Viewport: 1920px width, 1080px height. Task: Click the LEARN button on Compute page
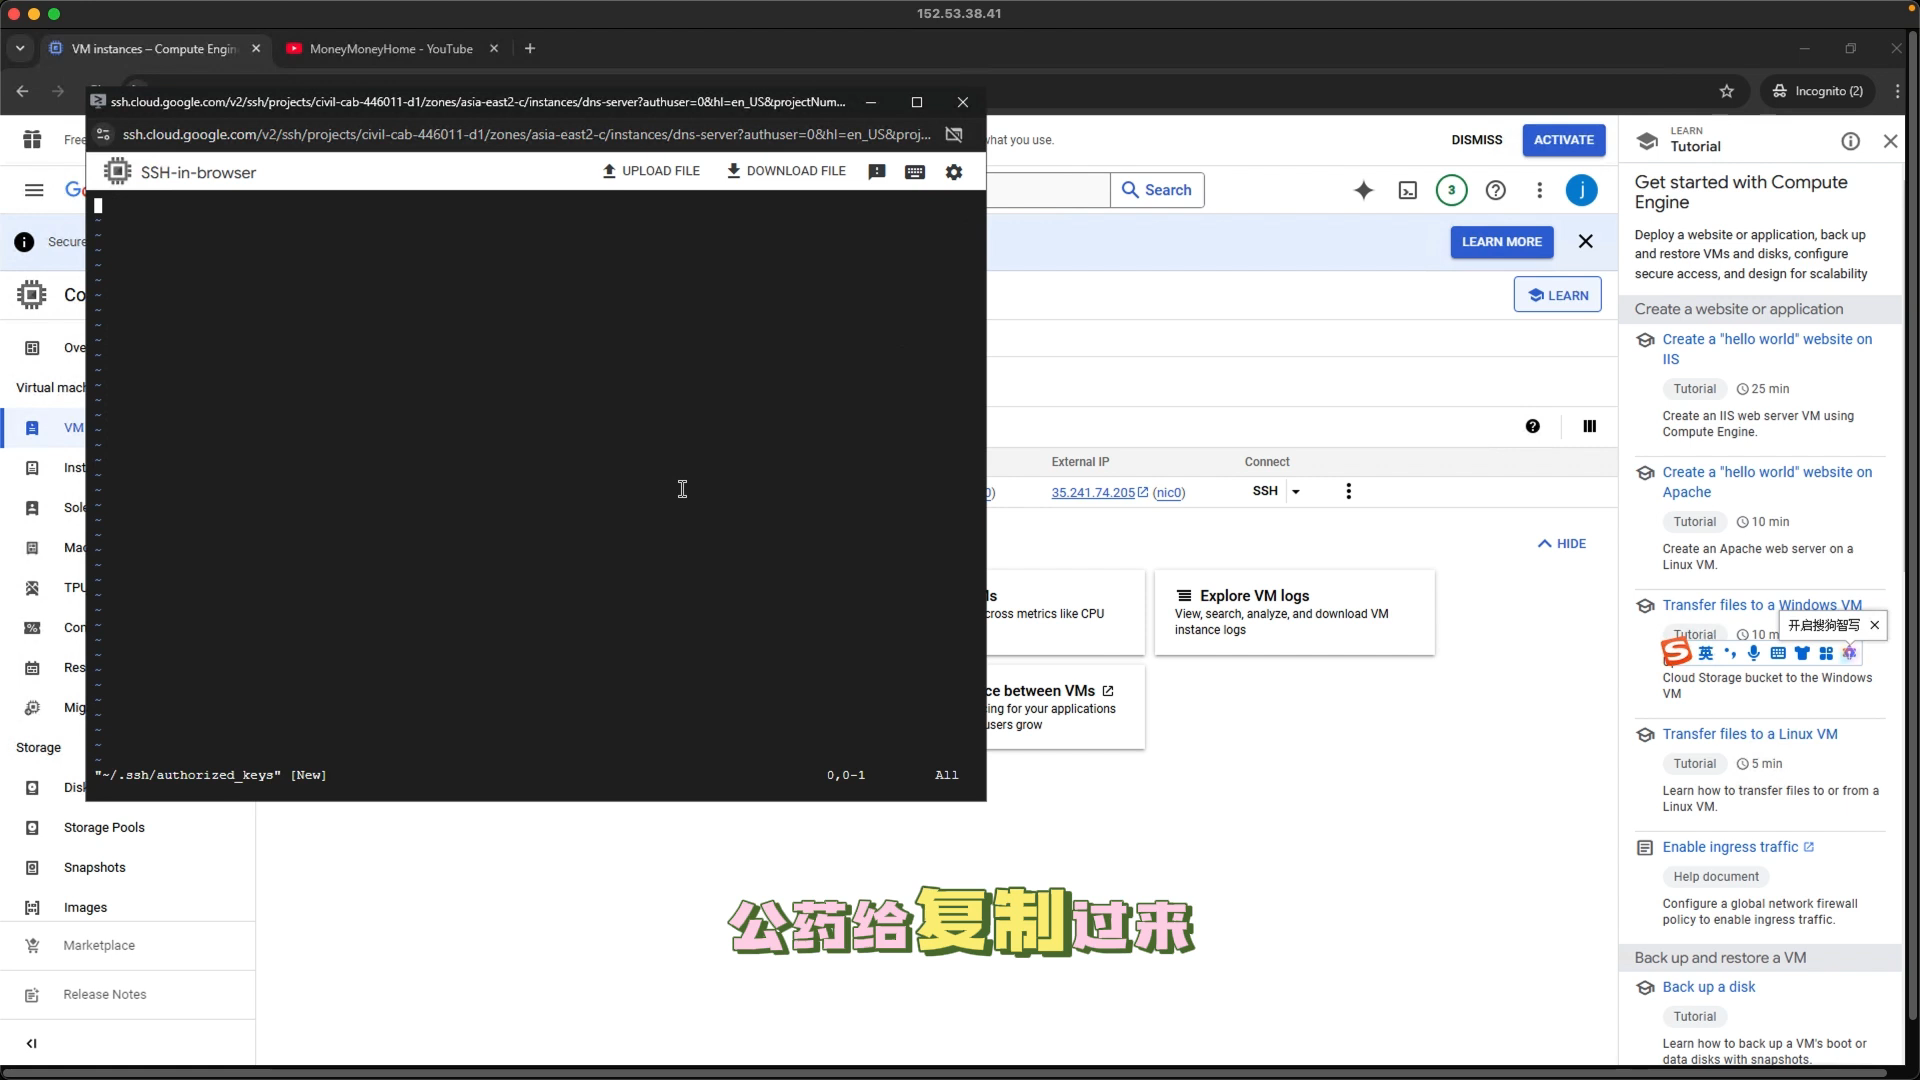(1558, 295)
